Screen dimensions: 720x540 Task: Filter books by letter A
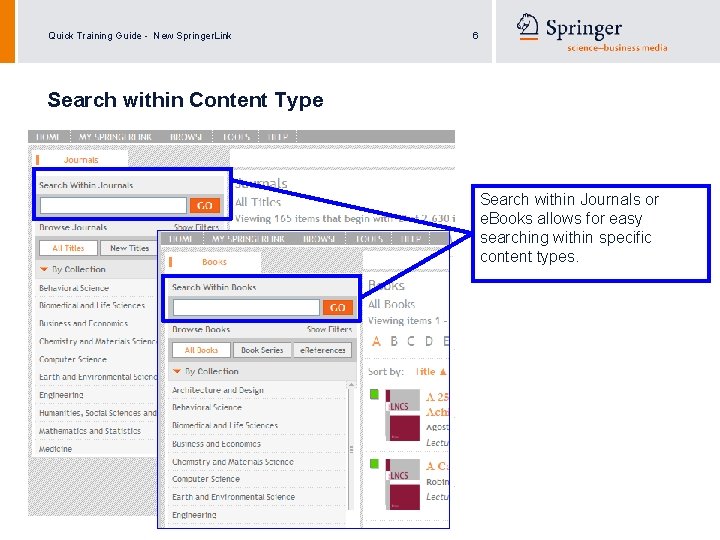click(x=377, y=341)
